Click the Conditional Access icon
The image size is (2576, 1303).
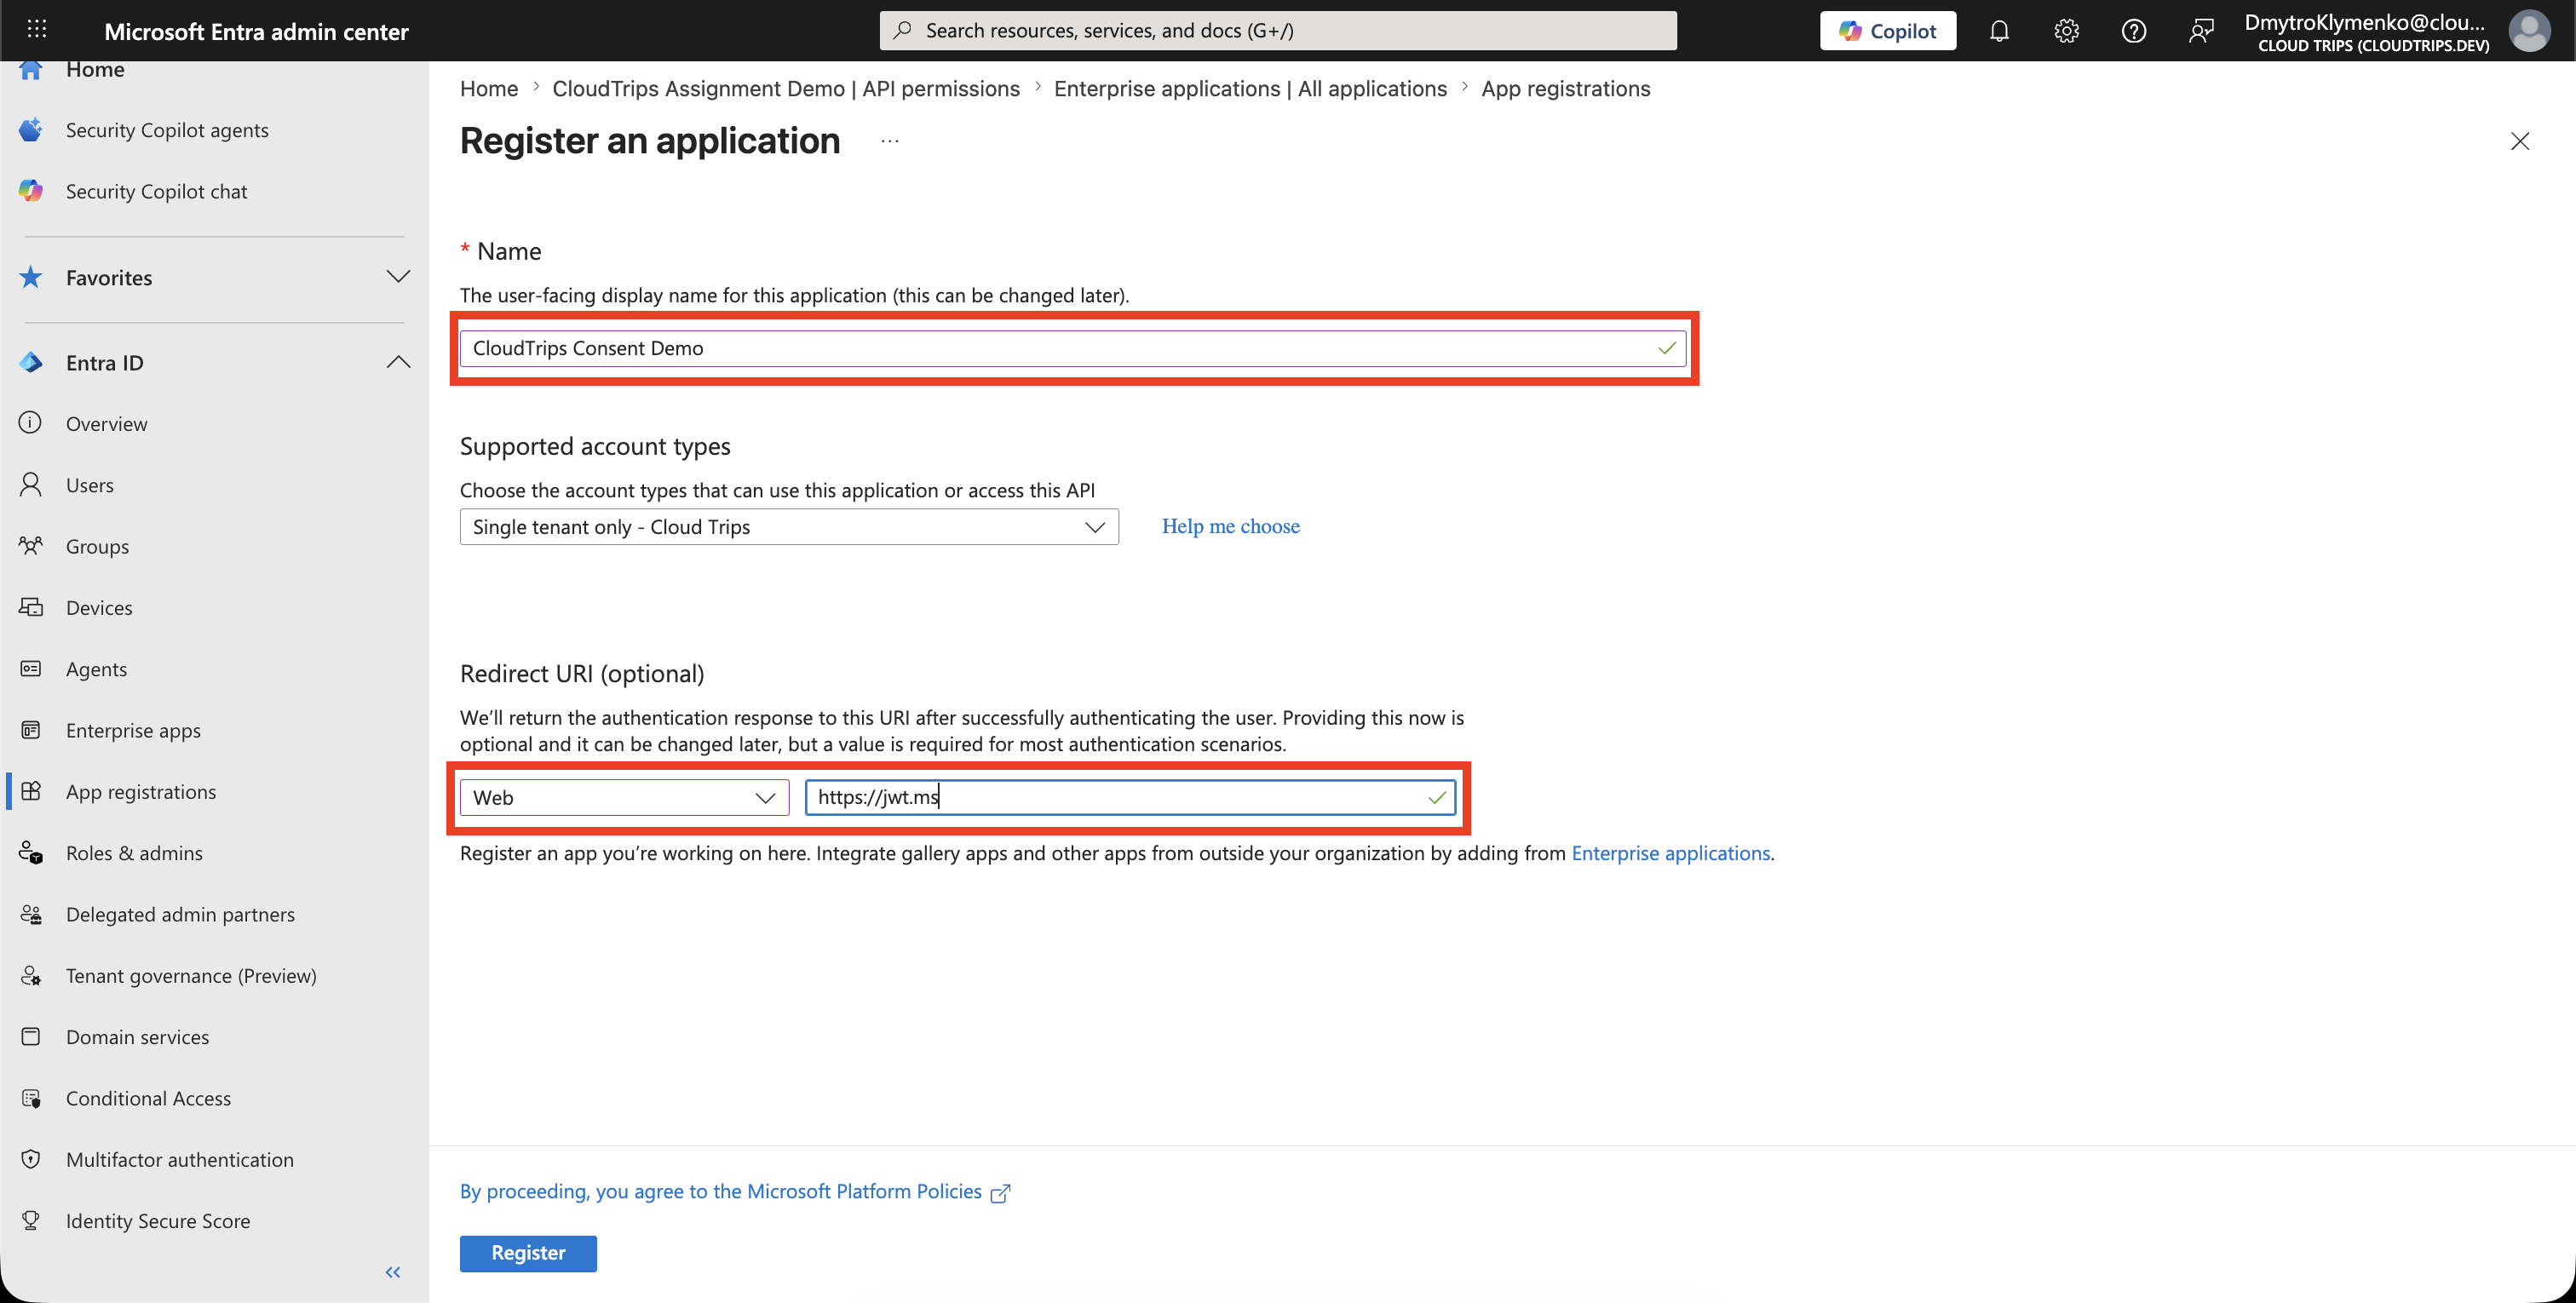point(31,1098)
